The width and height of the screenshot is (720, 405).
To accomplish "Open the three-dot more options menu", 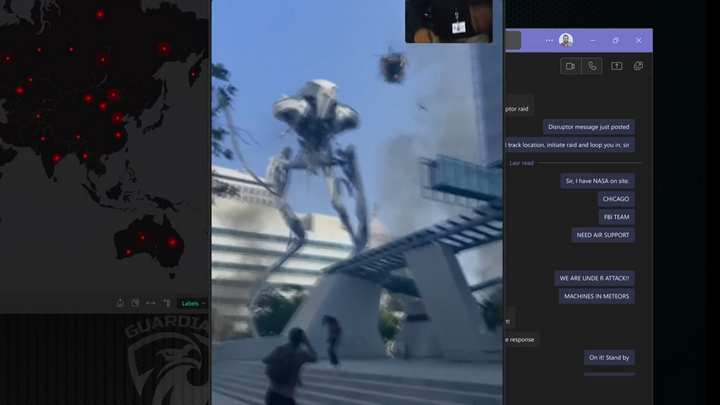I will 549,40.
